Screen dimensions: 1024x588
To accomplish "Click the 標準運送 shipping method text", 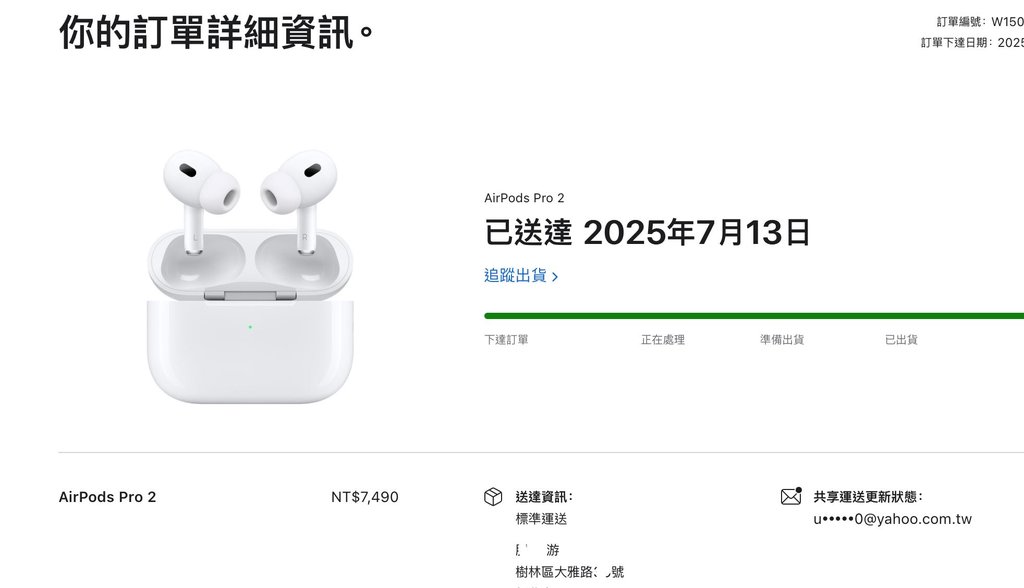I will coord(541,519).
